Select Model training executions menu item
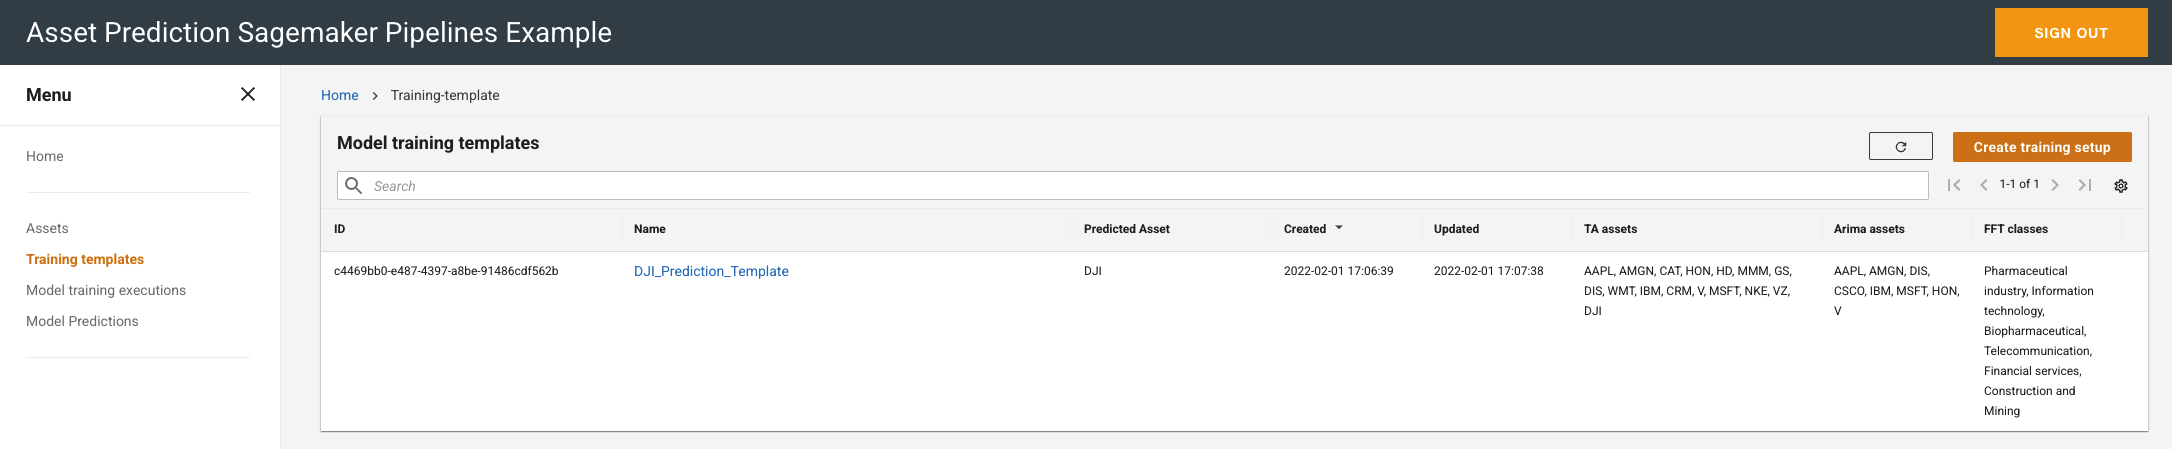 (x=106, y=290)
